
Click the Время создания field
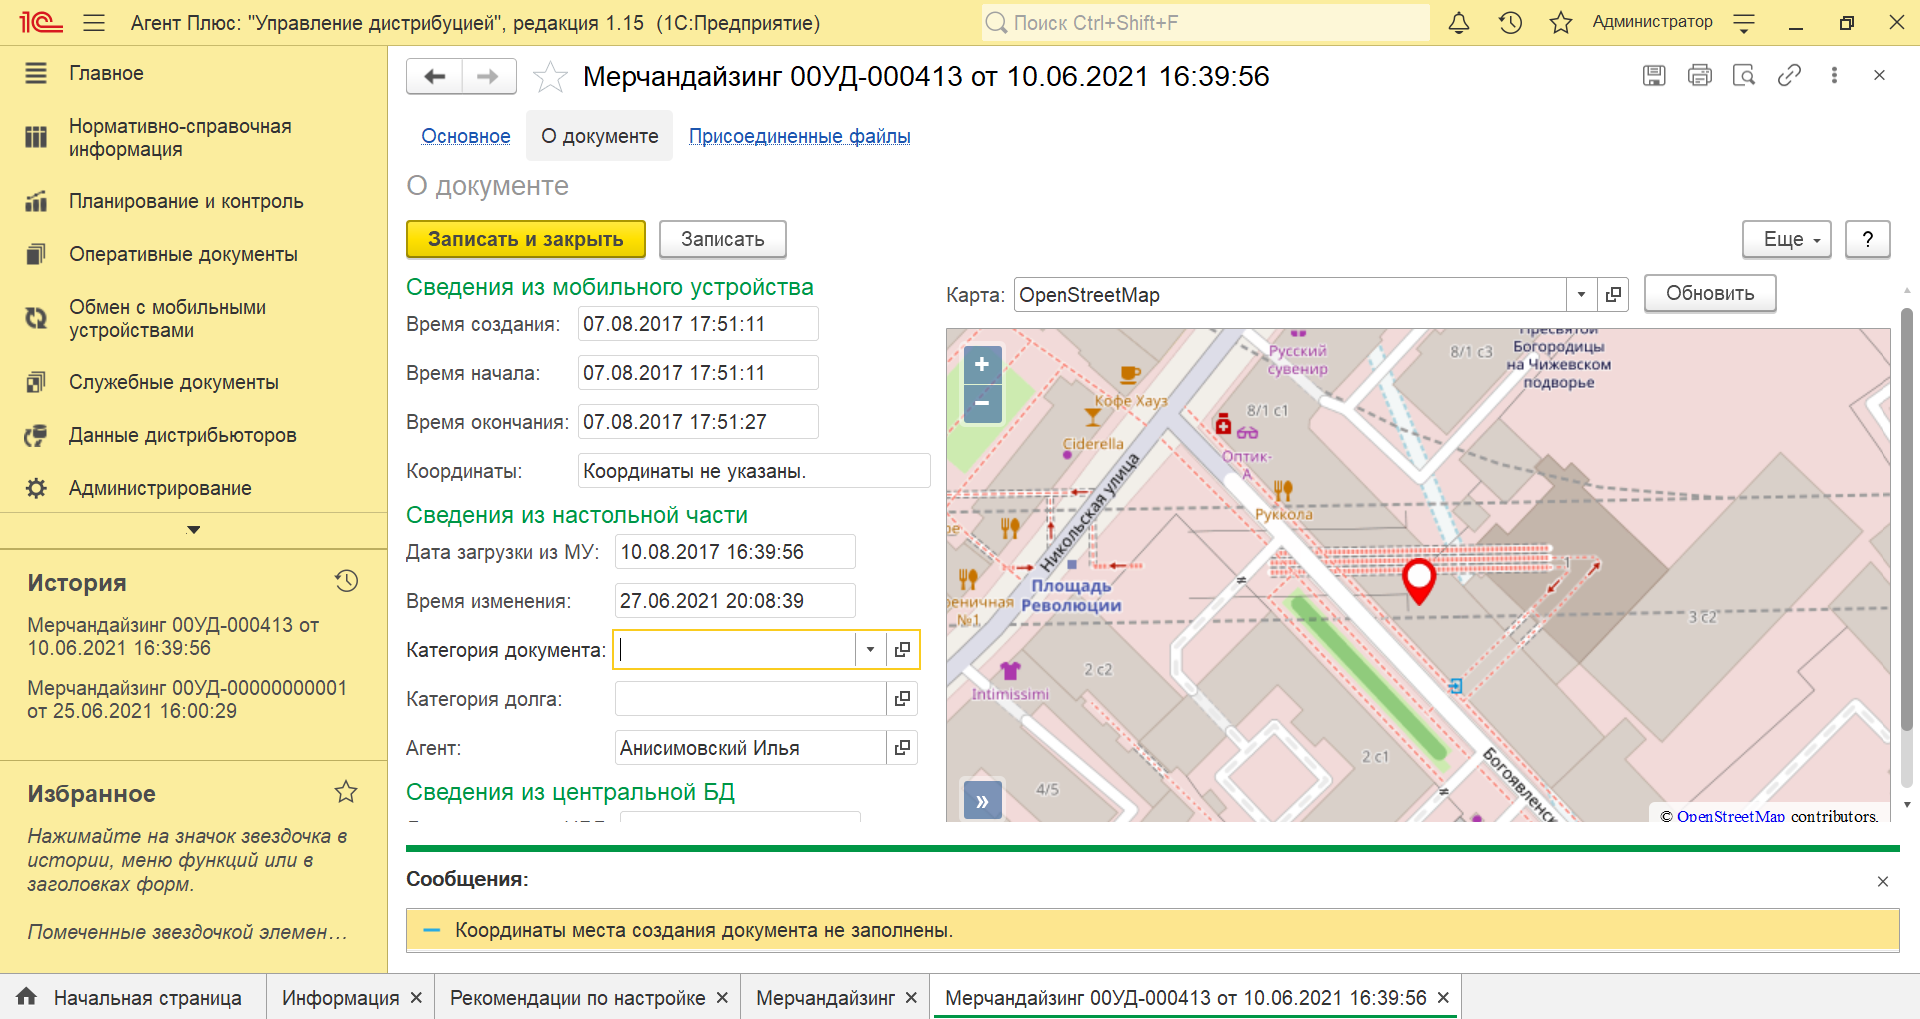pyautogui.click(x=698, y=324)
